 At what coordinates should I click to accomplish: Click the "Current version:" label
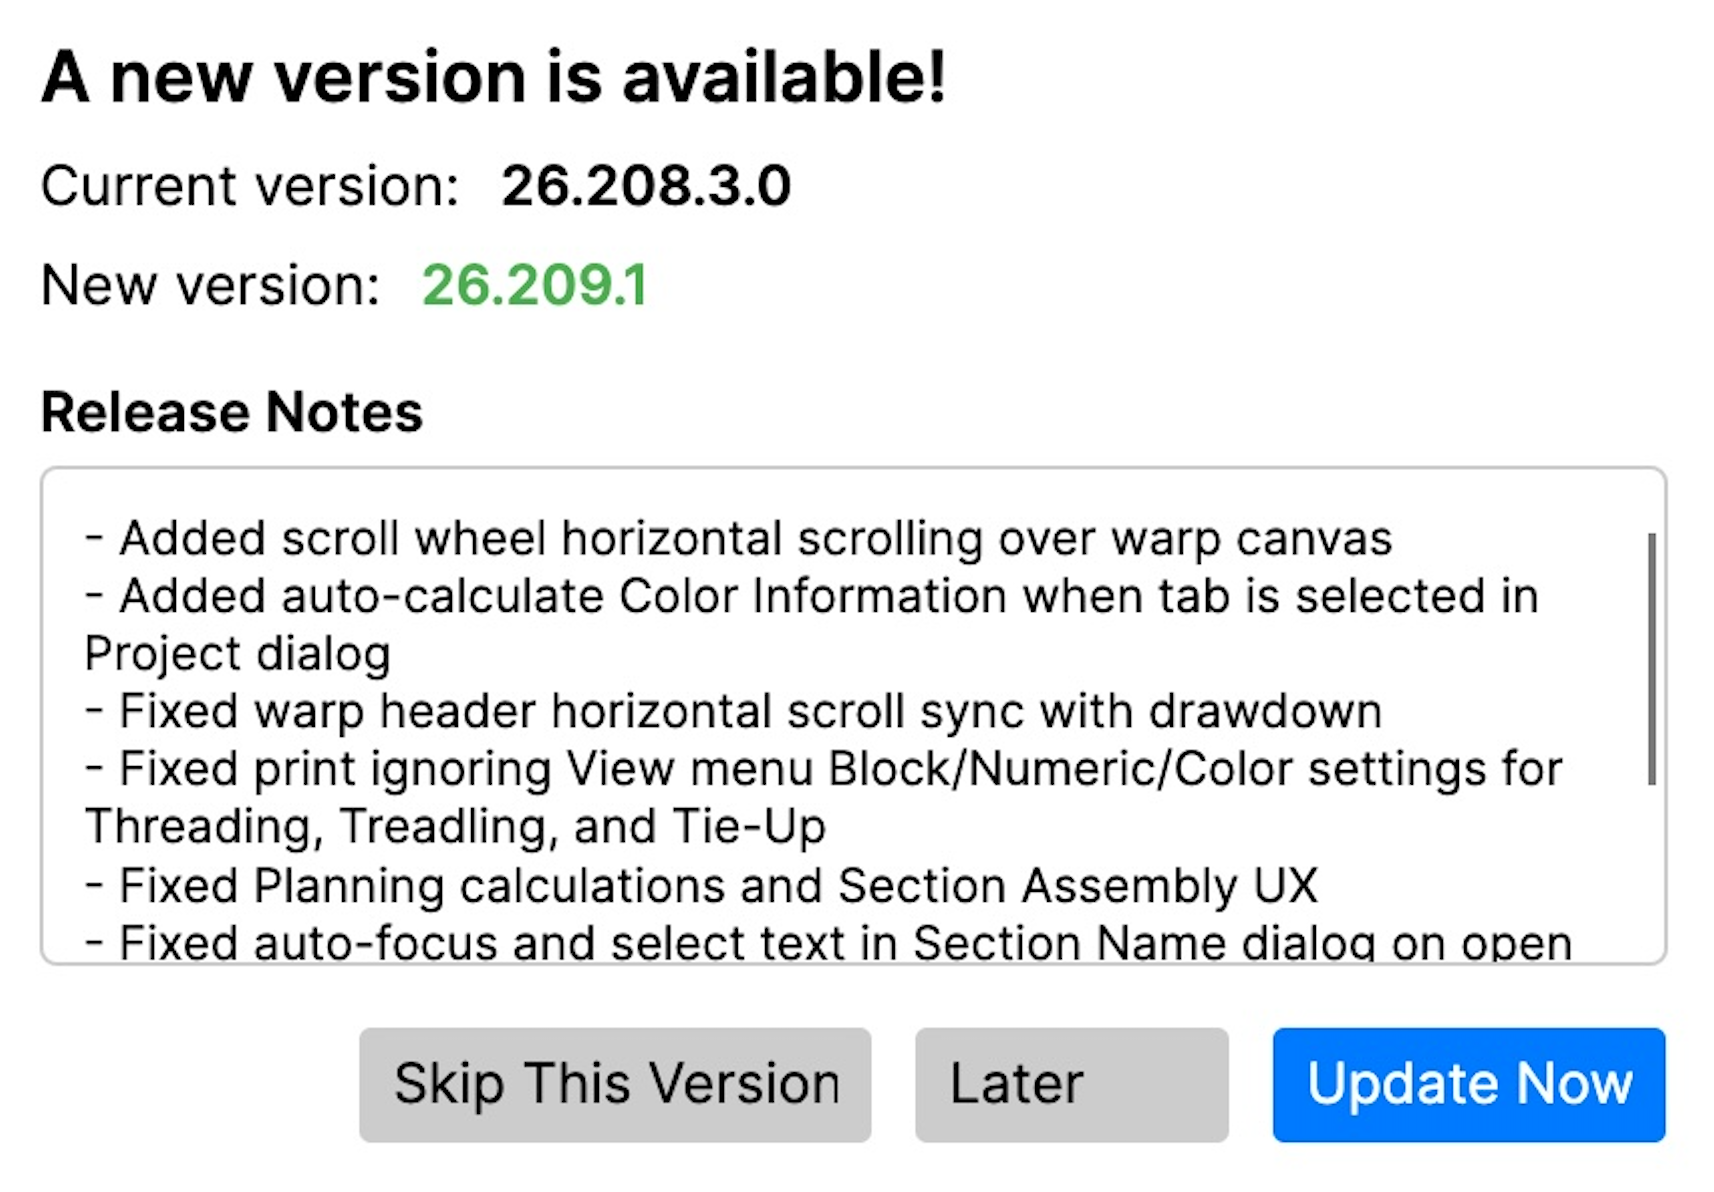tap(250, 186)
